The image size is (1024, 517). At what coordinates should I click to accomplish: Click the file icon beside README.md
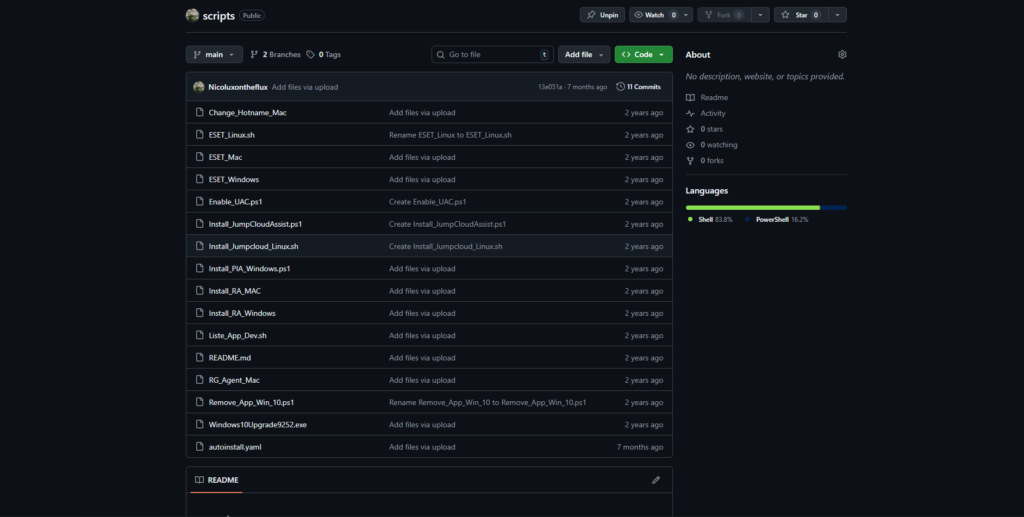tap(200, 358)
